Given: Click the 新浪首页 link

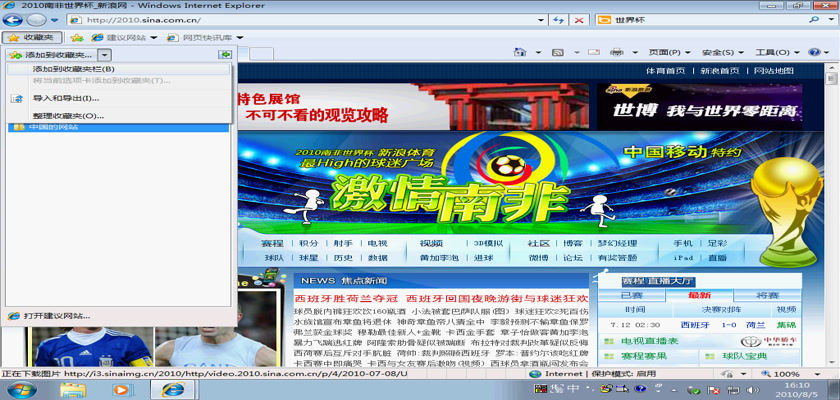Looking at the screenshot, I should [x=720, y=71].
